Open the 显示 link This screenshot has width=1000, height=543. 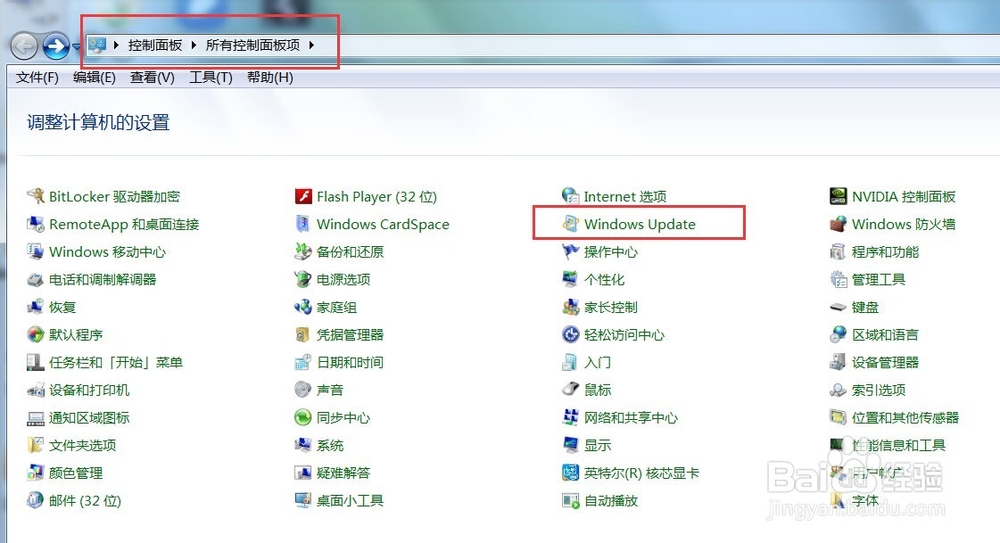(598, 445)
